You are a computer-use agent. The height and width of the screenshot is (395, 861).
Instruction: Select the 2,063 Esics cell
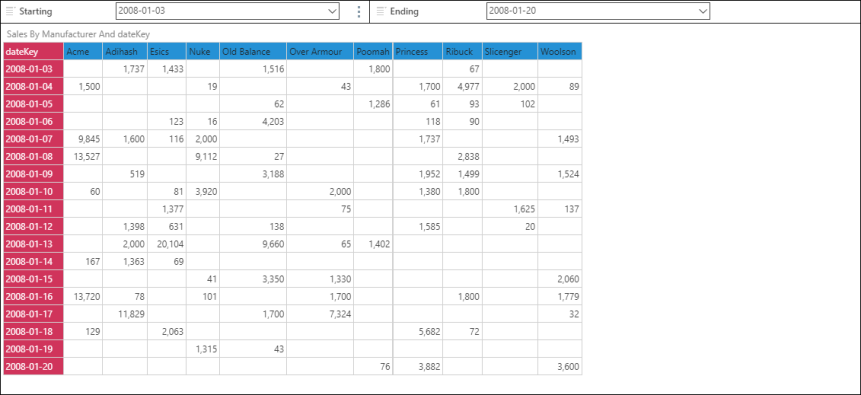[x=167, y=332]
